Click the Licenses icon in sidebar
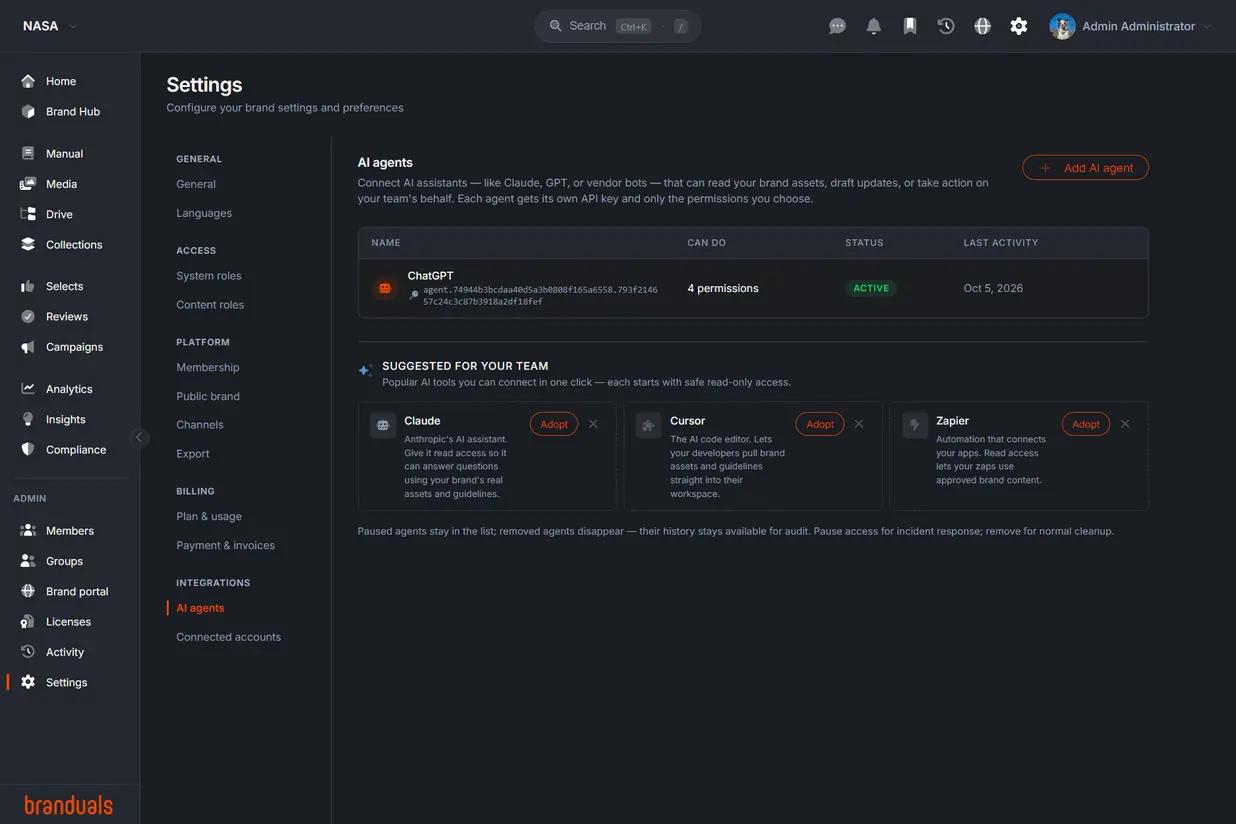The height and width of the screenshot is (824, 1236). pyautogui.click(x=28, y=622)
